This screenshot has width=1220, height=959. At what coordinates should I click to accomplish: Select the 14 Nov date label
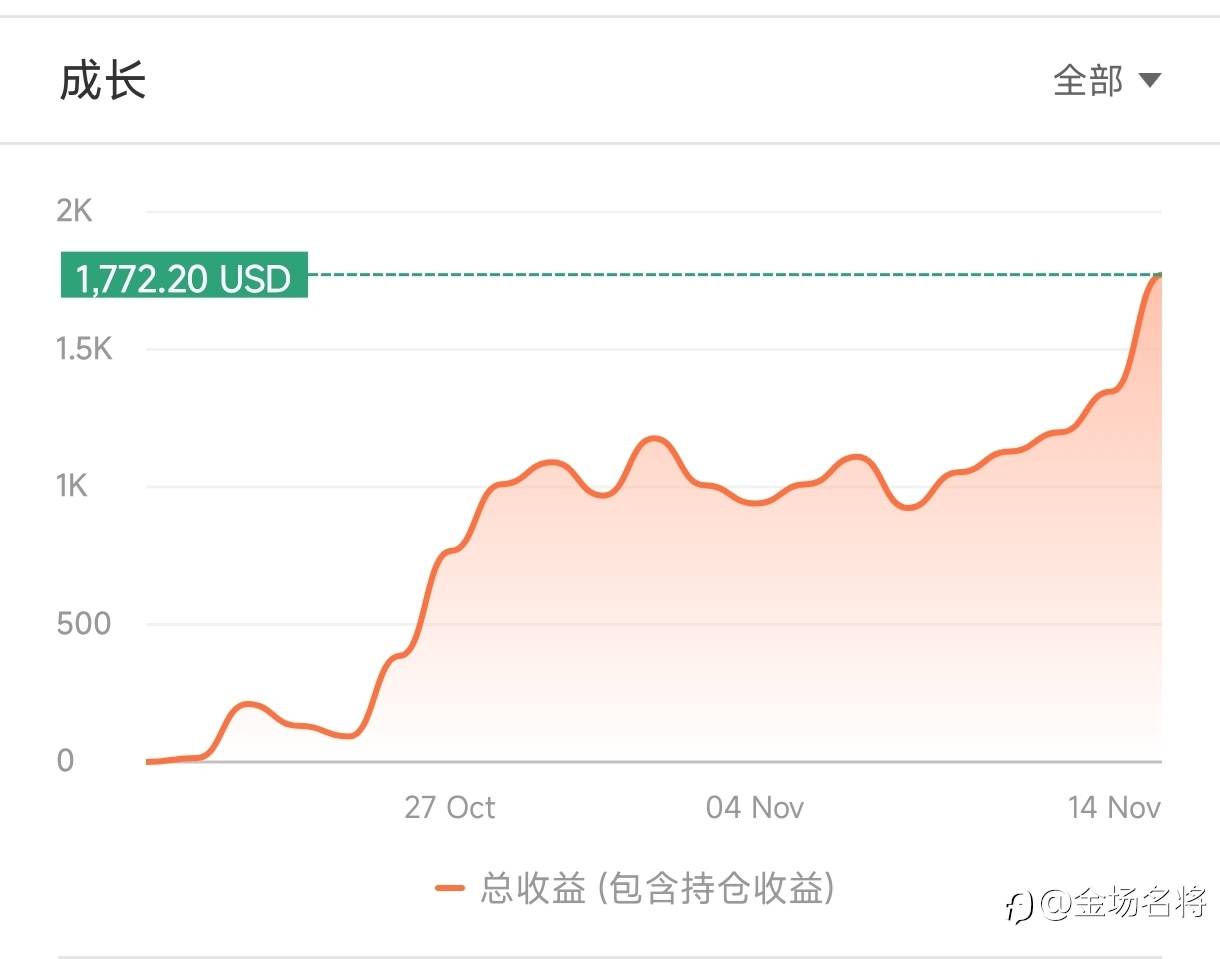(1113, 807)
